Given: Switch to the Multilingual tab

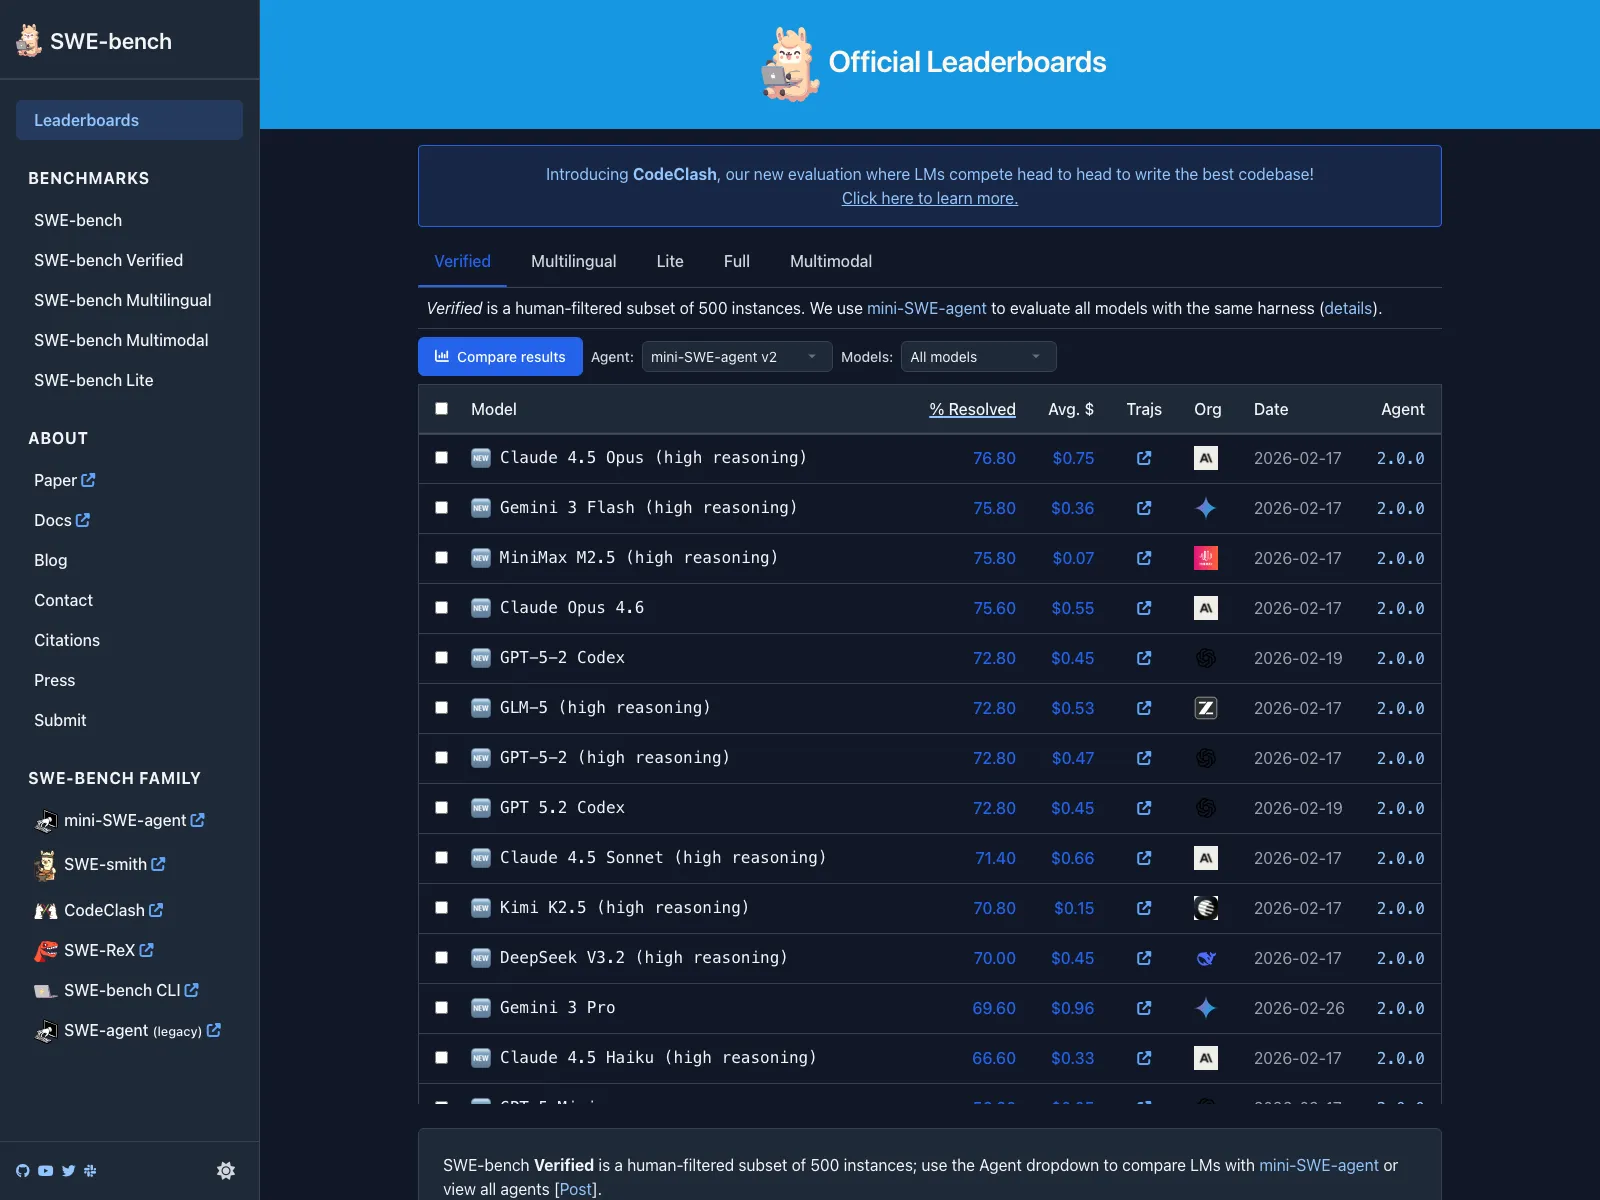Looking at the screenshot, I should pyautogui.click(x=573, y=261).
